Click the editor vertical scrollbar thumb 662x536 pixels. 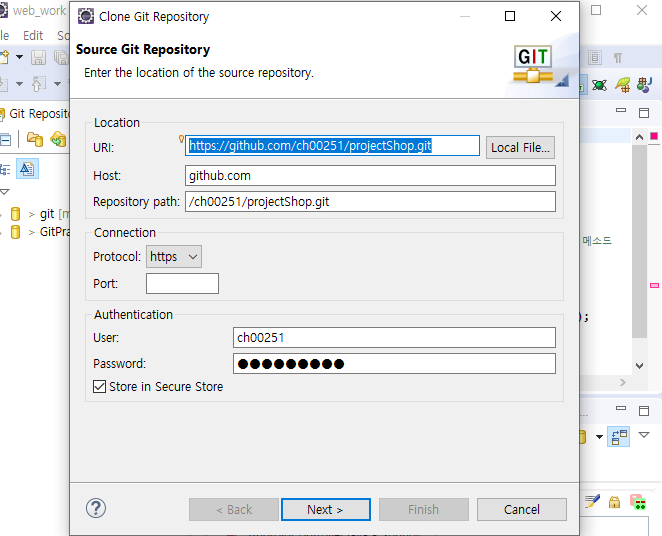click(x=639, y=241)
